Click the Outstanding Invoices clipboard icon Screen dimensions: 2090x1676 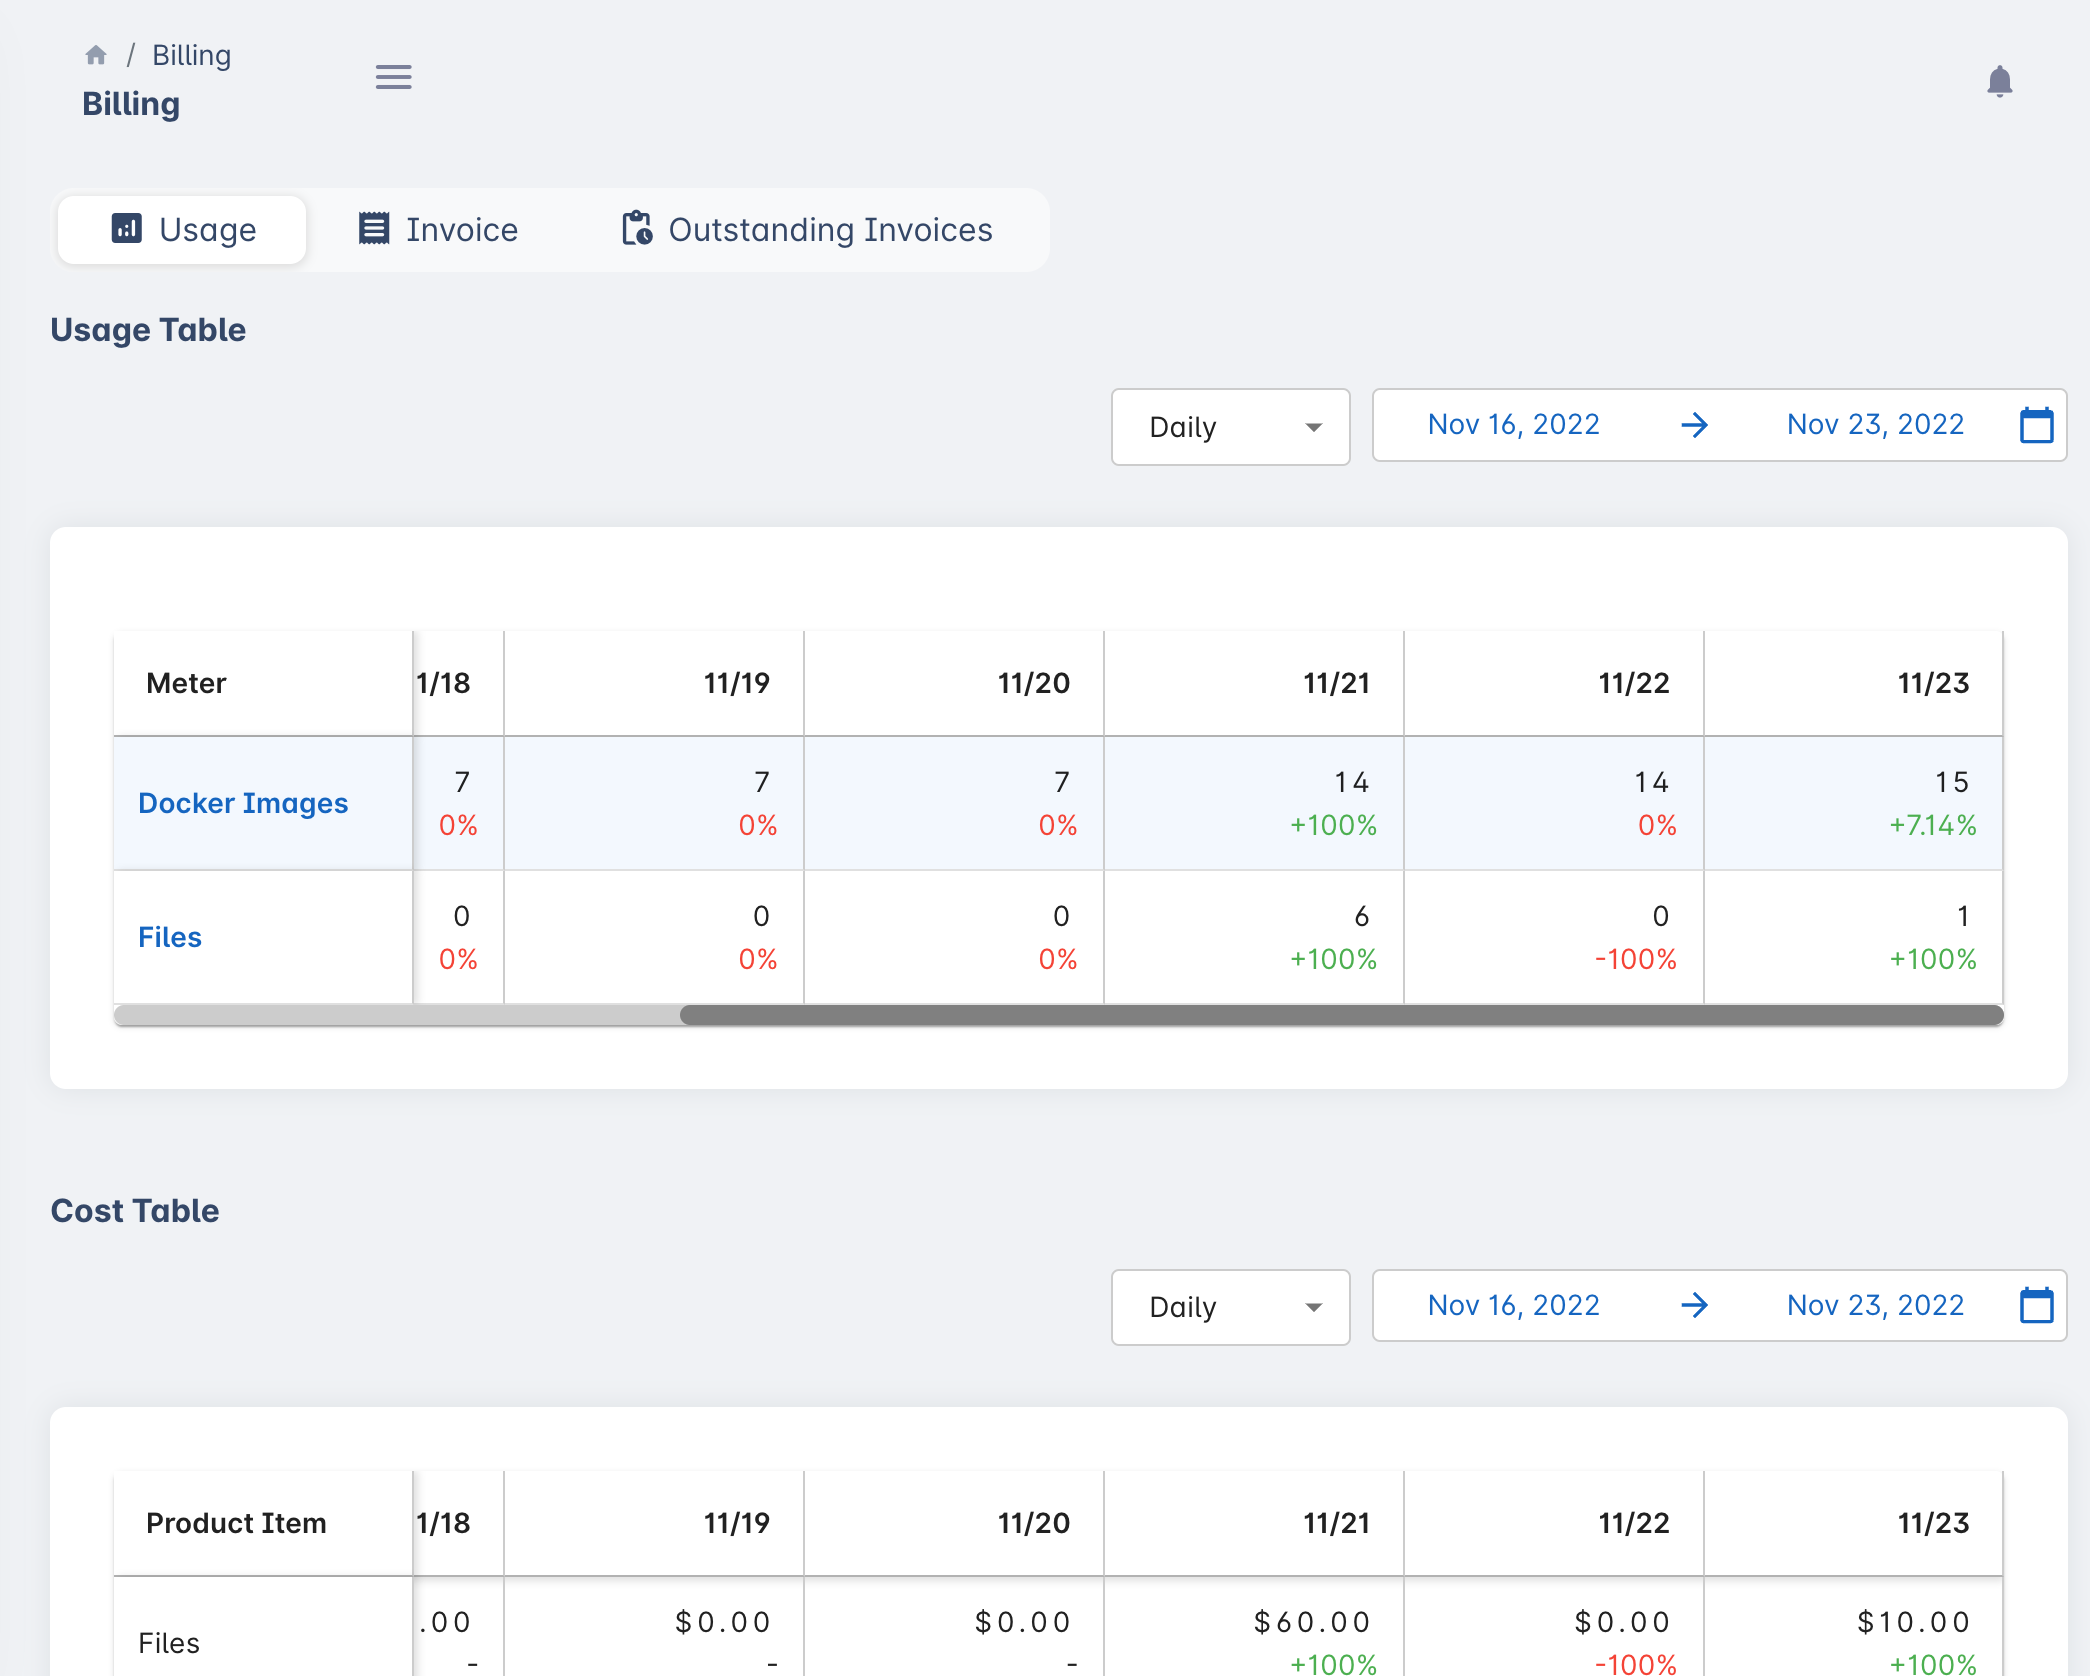click(x=637, y=229)
